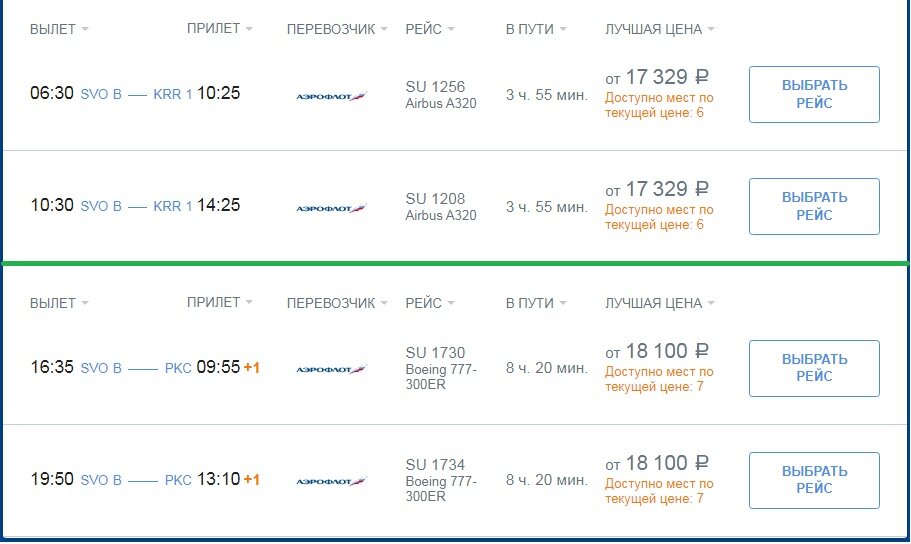Click Aeroflot logo on SU 1734 row

tap(331, 481)
